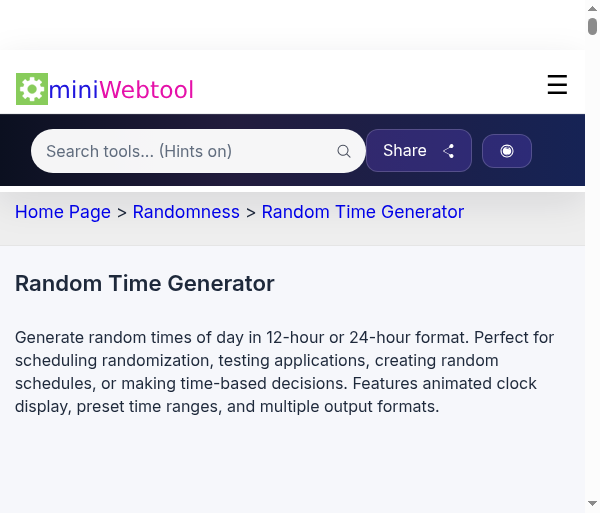The width and height of the screenshot is (600, 513).
Task: Click the share network glyph icon
Action: pyautogui.click(x=449, y=151)
